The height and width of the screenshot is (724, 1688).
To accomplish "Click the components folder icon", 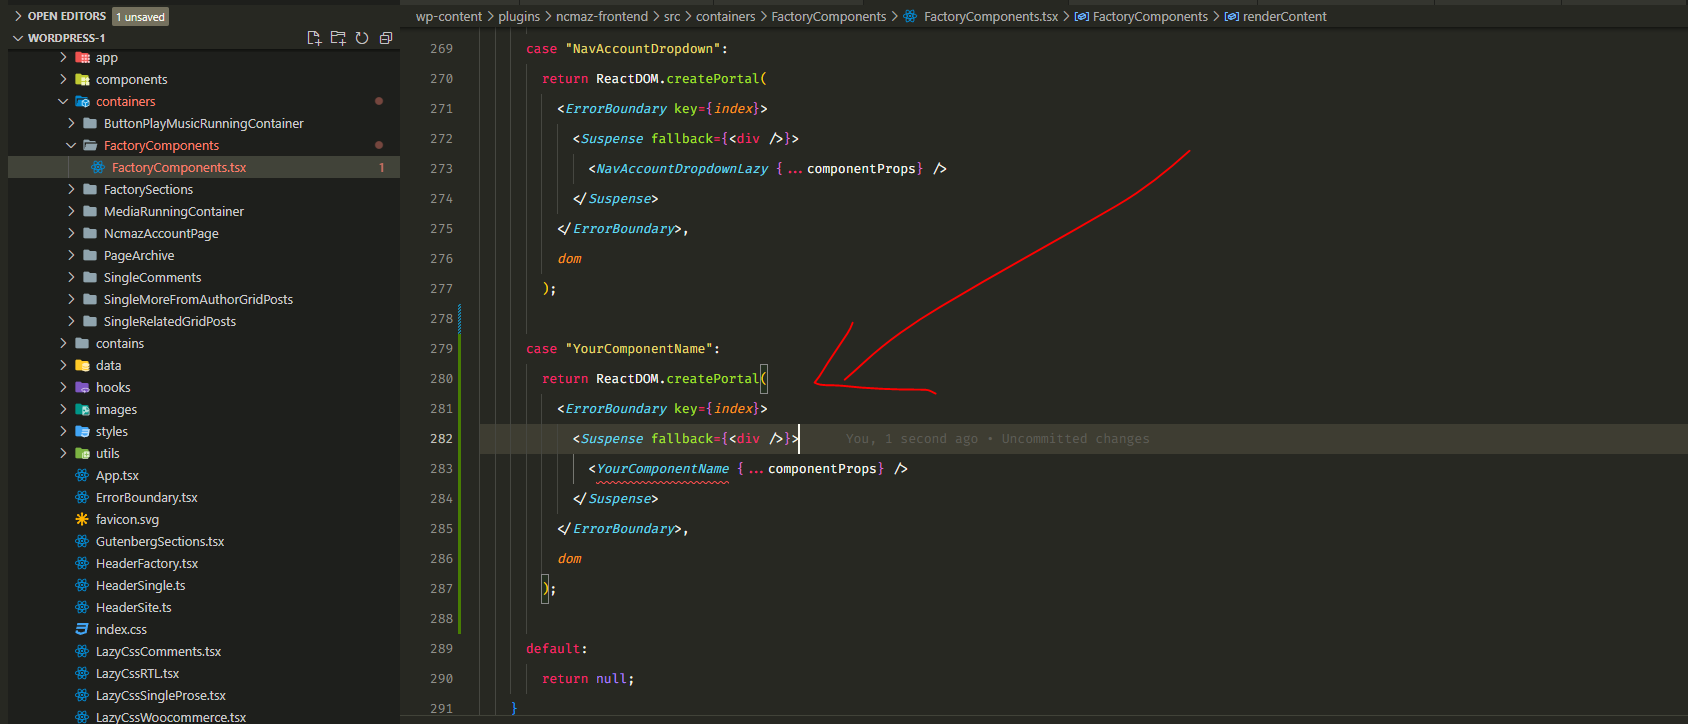I will pos(82,80).
